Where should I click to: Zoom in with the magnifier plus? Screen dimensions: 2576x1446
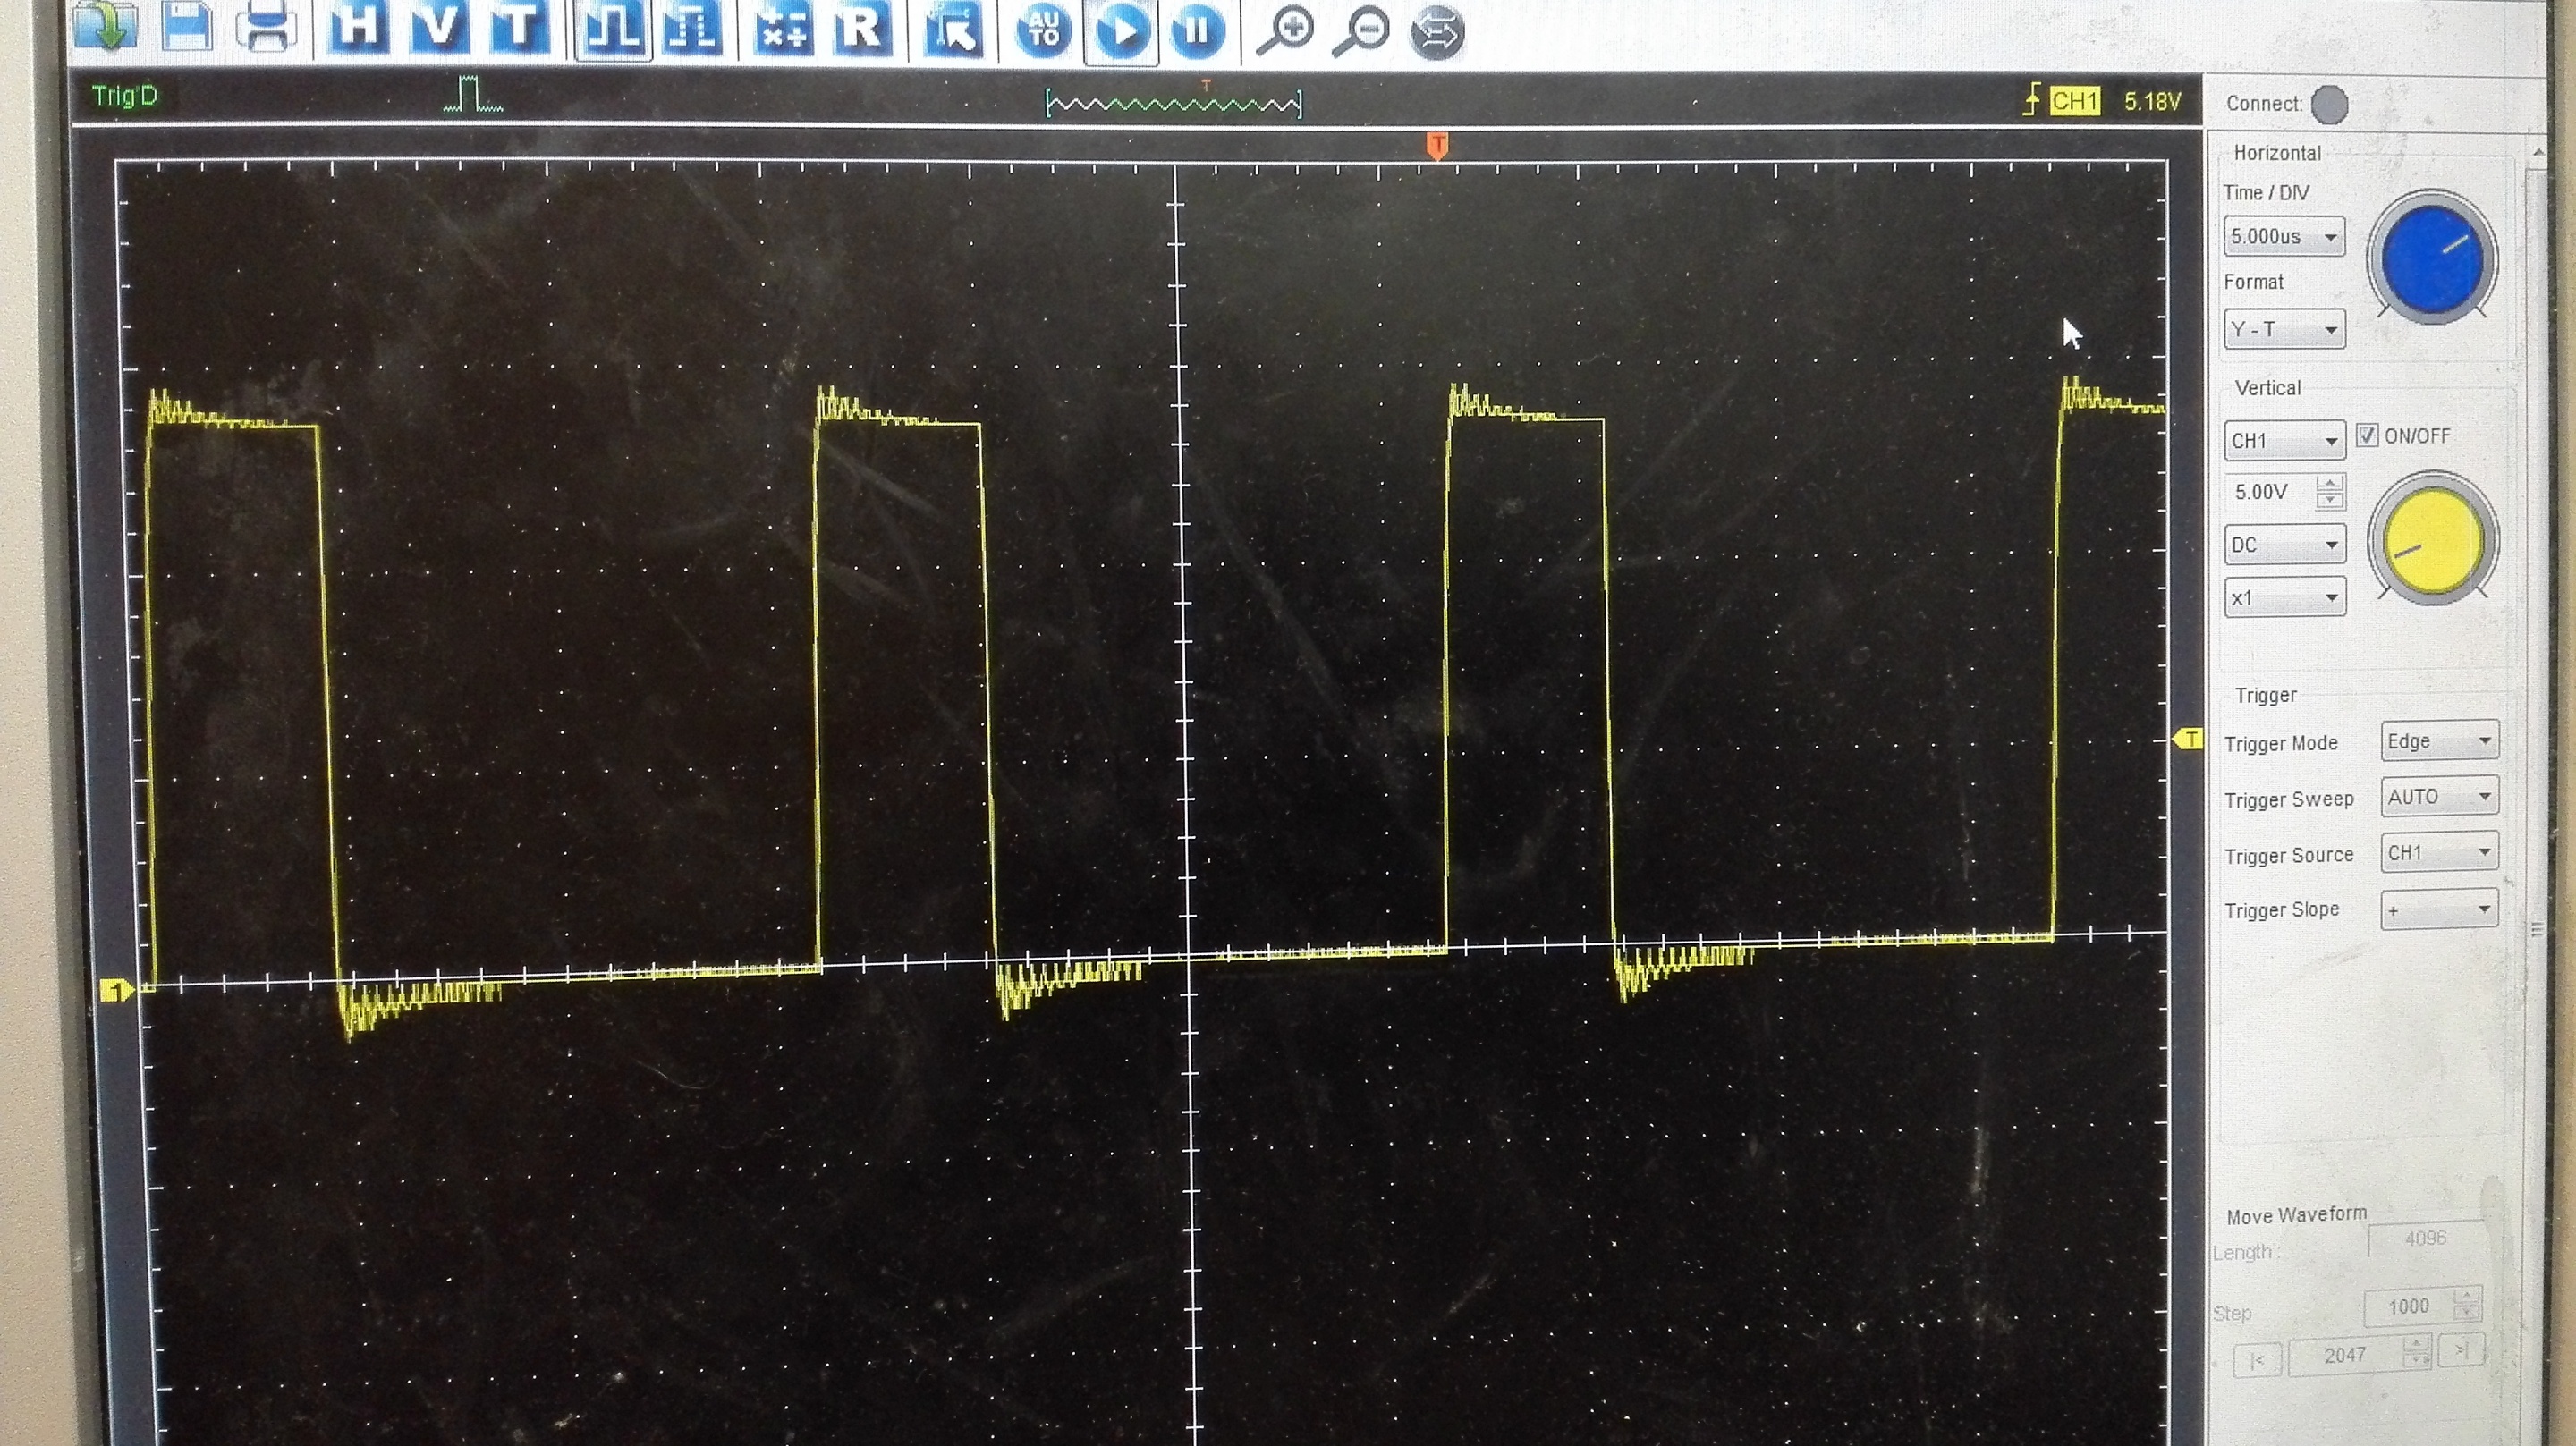pyautogui.click(x=1285, y=30)
